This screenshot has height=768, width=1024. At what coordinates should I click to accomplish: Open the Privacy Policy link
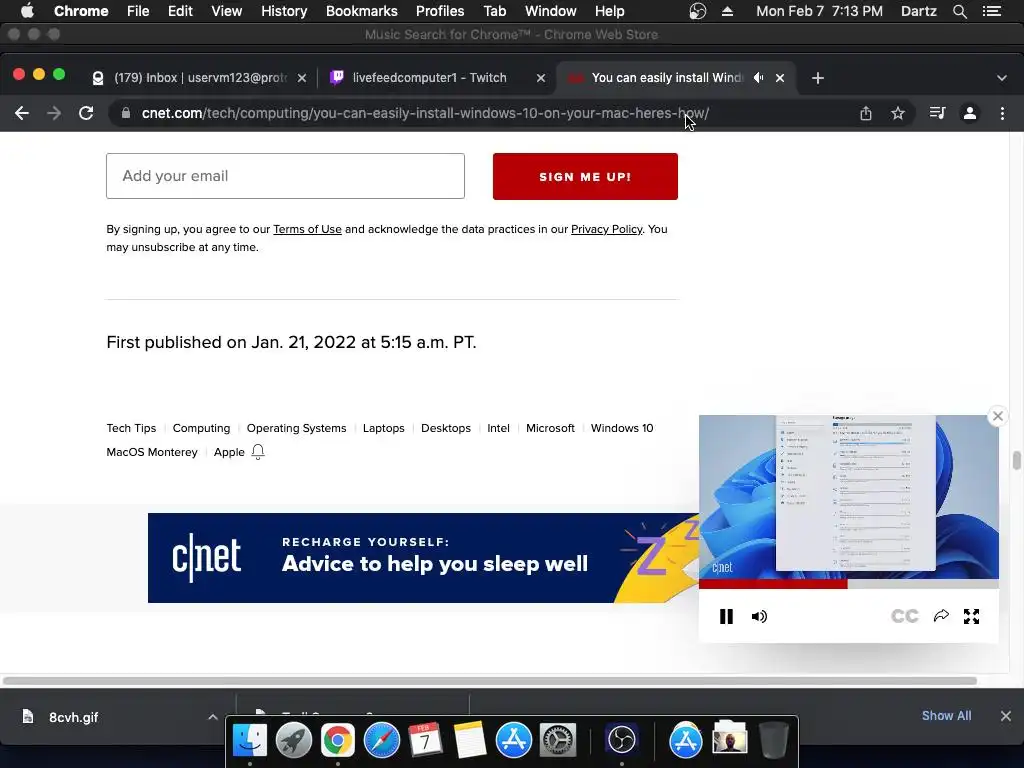point(607,229)
